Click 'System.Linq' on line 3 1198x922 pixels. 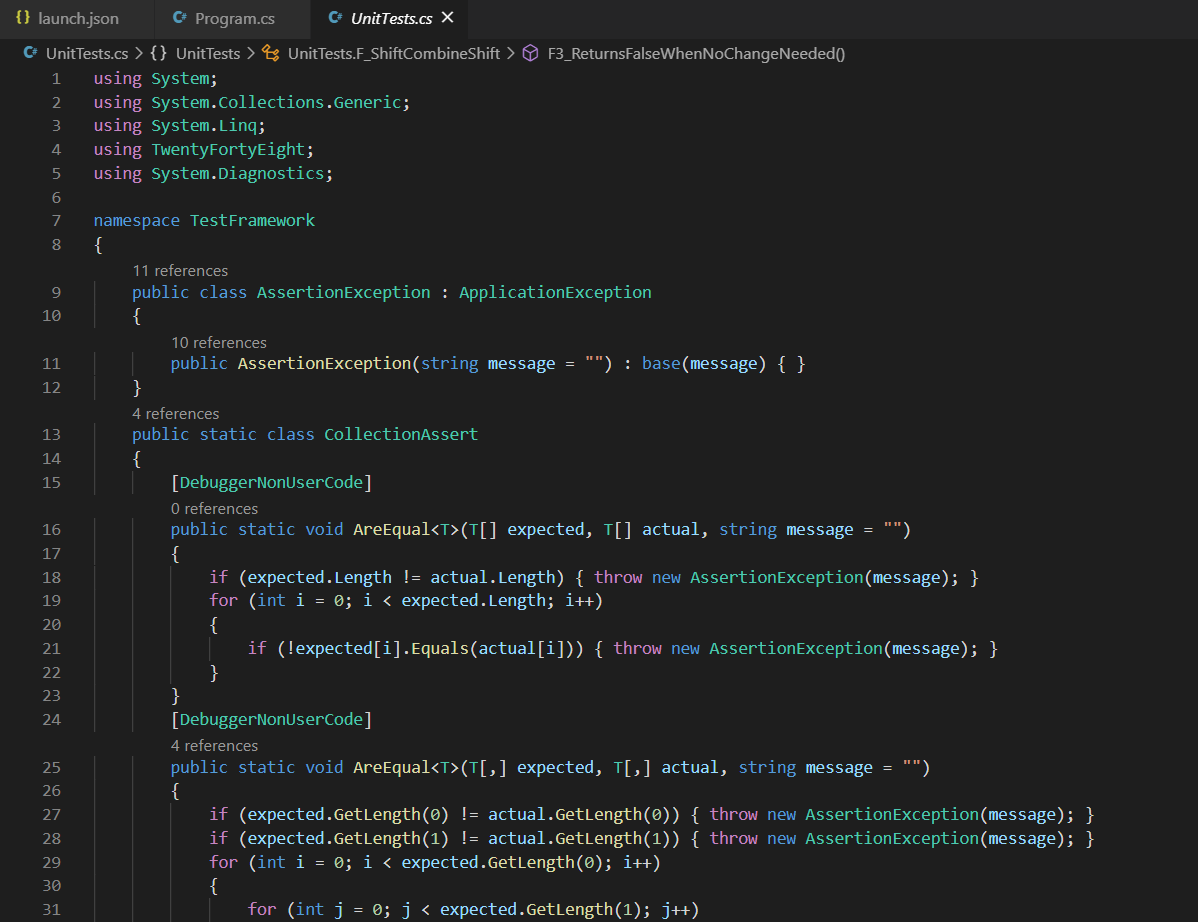click(204, 125)
